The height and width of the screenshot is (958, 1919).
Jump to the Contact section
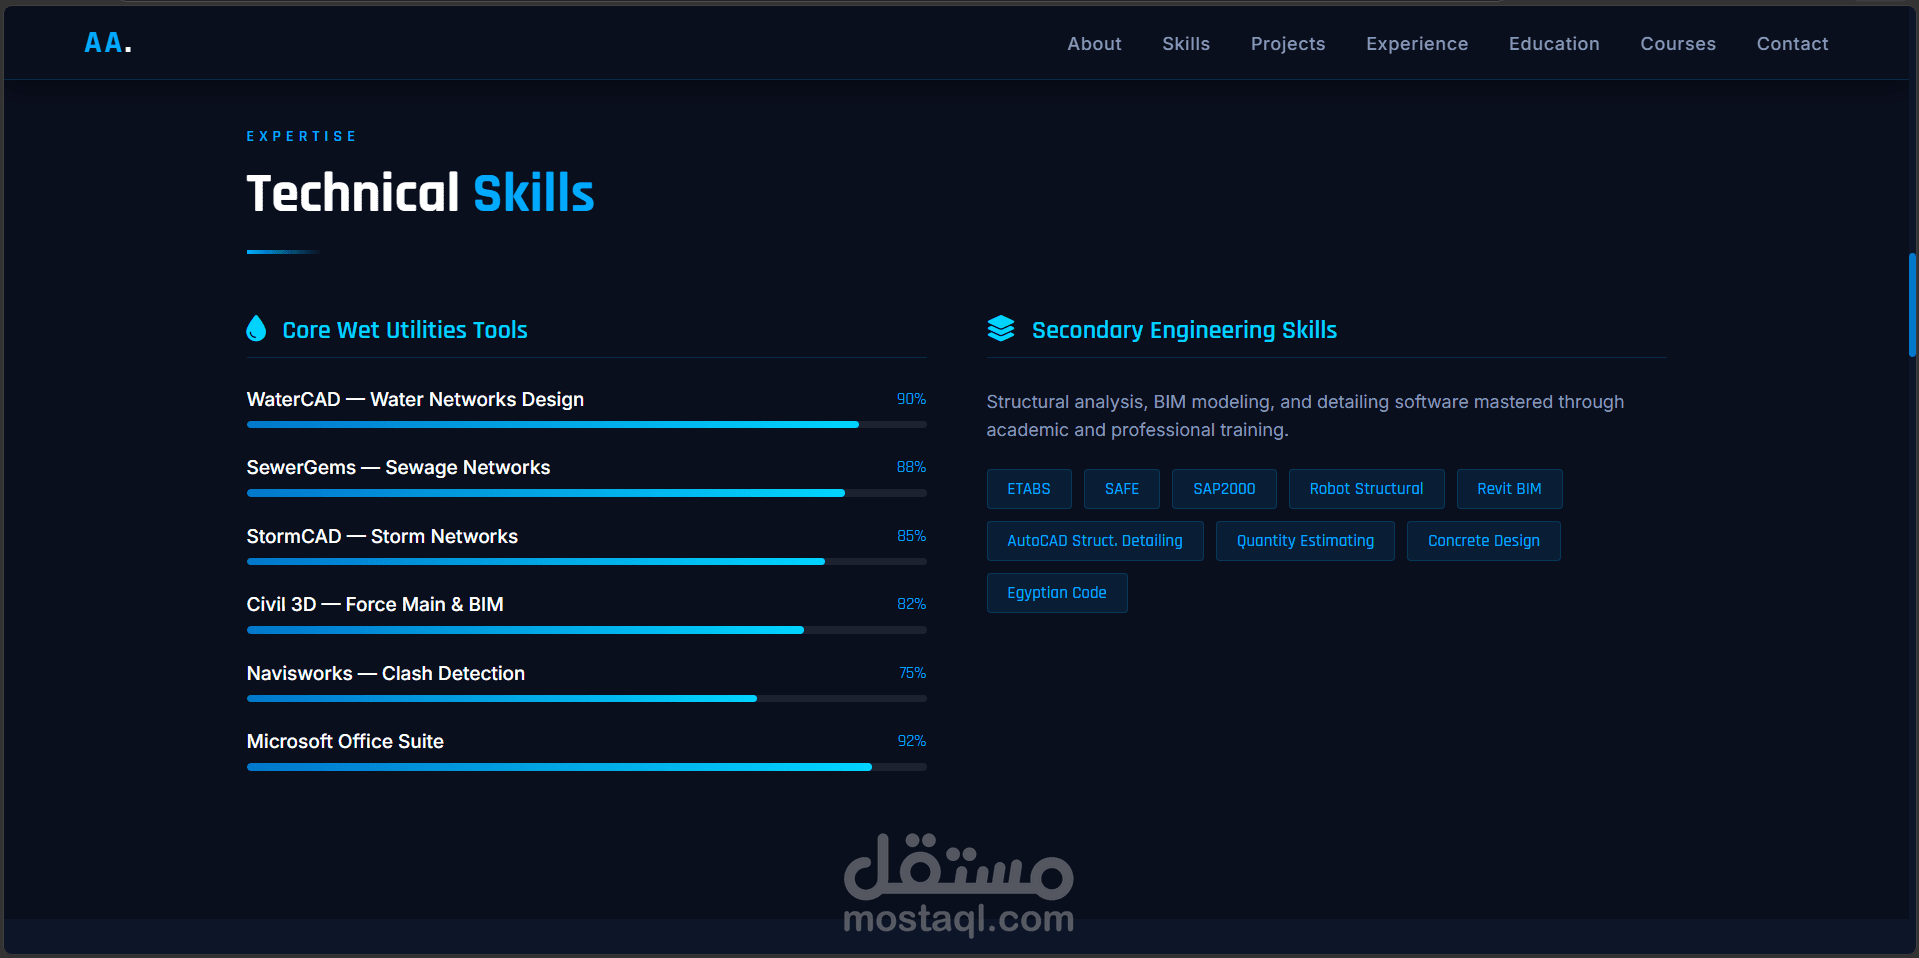click(1792, 44)
